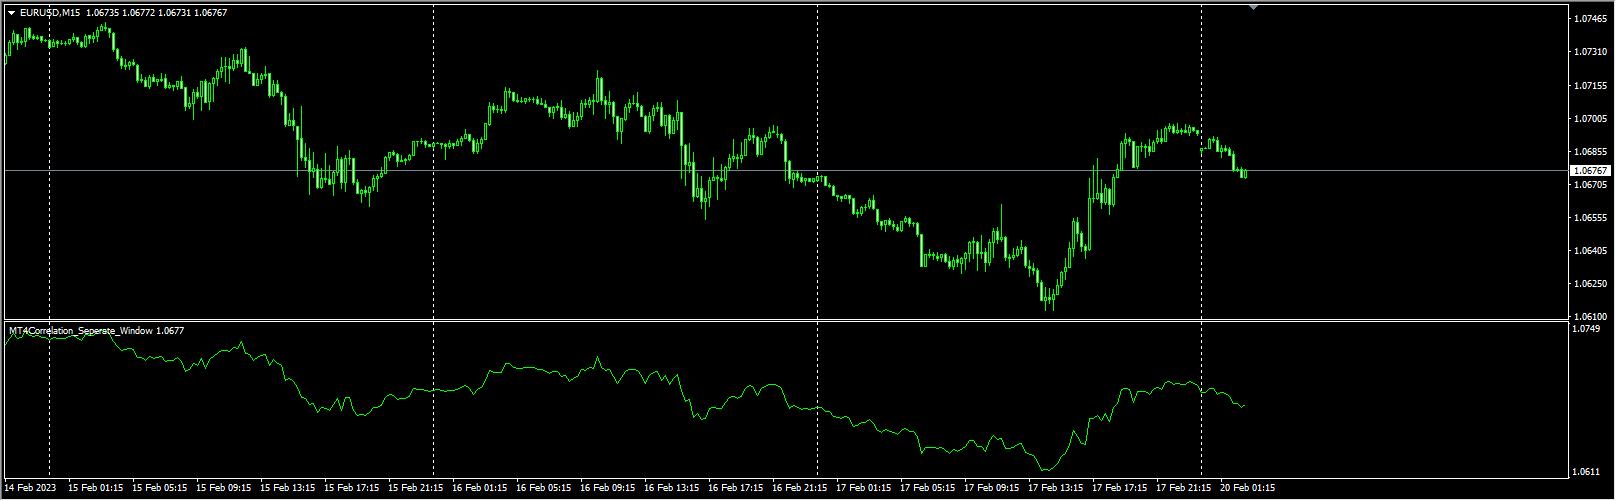Click the 16 Feb 05:15 time label
This screenshot has height=501, width=1616.
point(544,489)
